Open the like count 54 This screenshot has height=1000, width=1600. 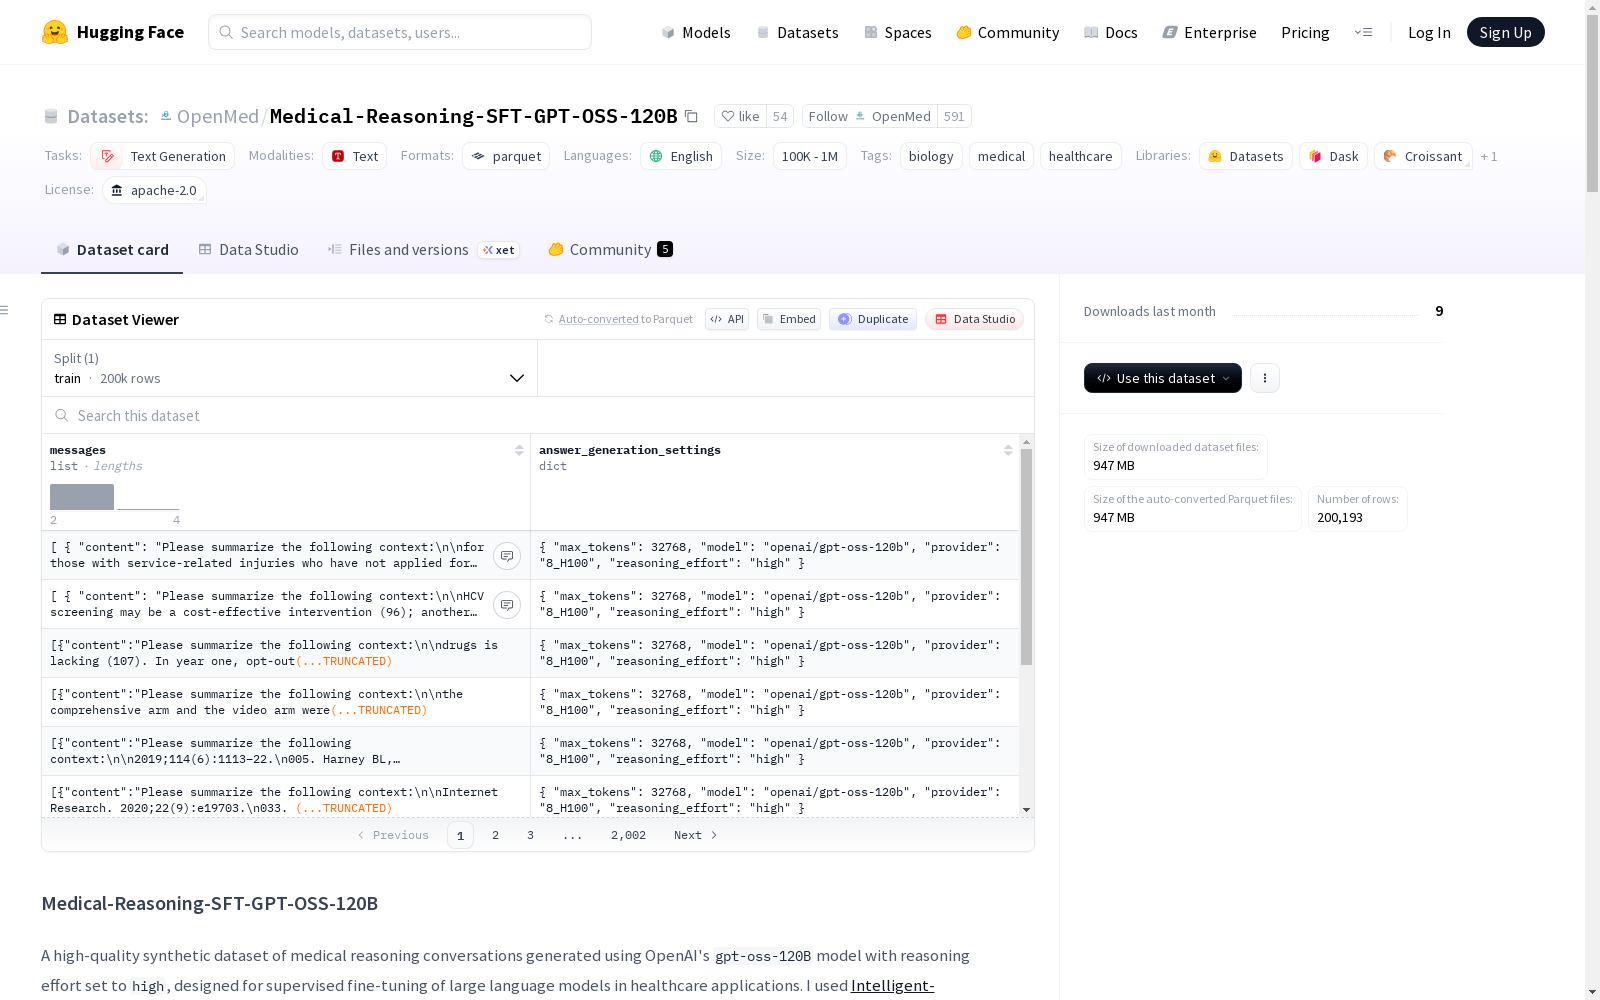(x=780, y=116)
